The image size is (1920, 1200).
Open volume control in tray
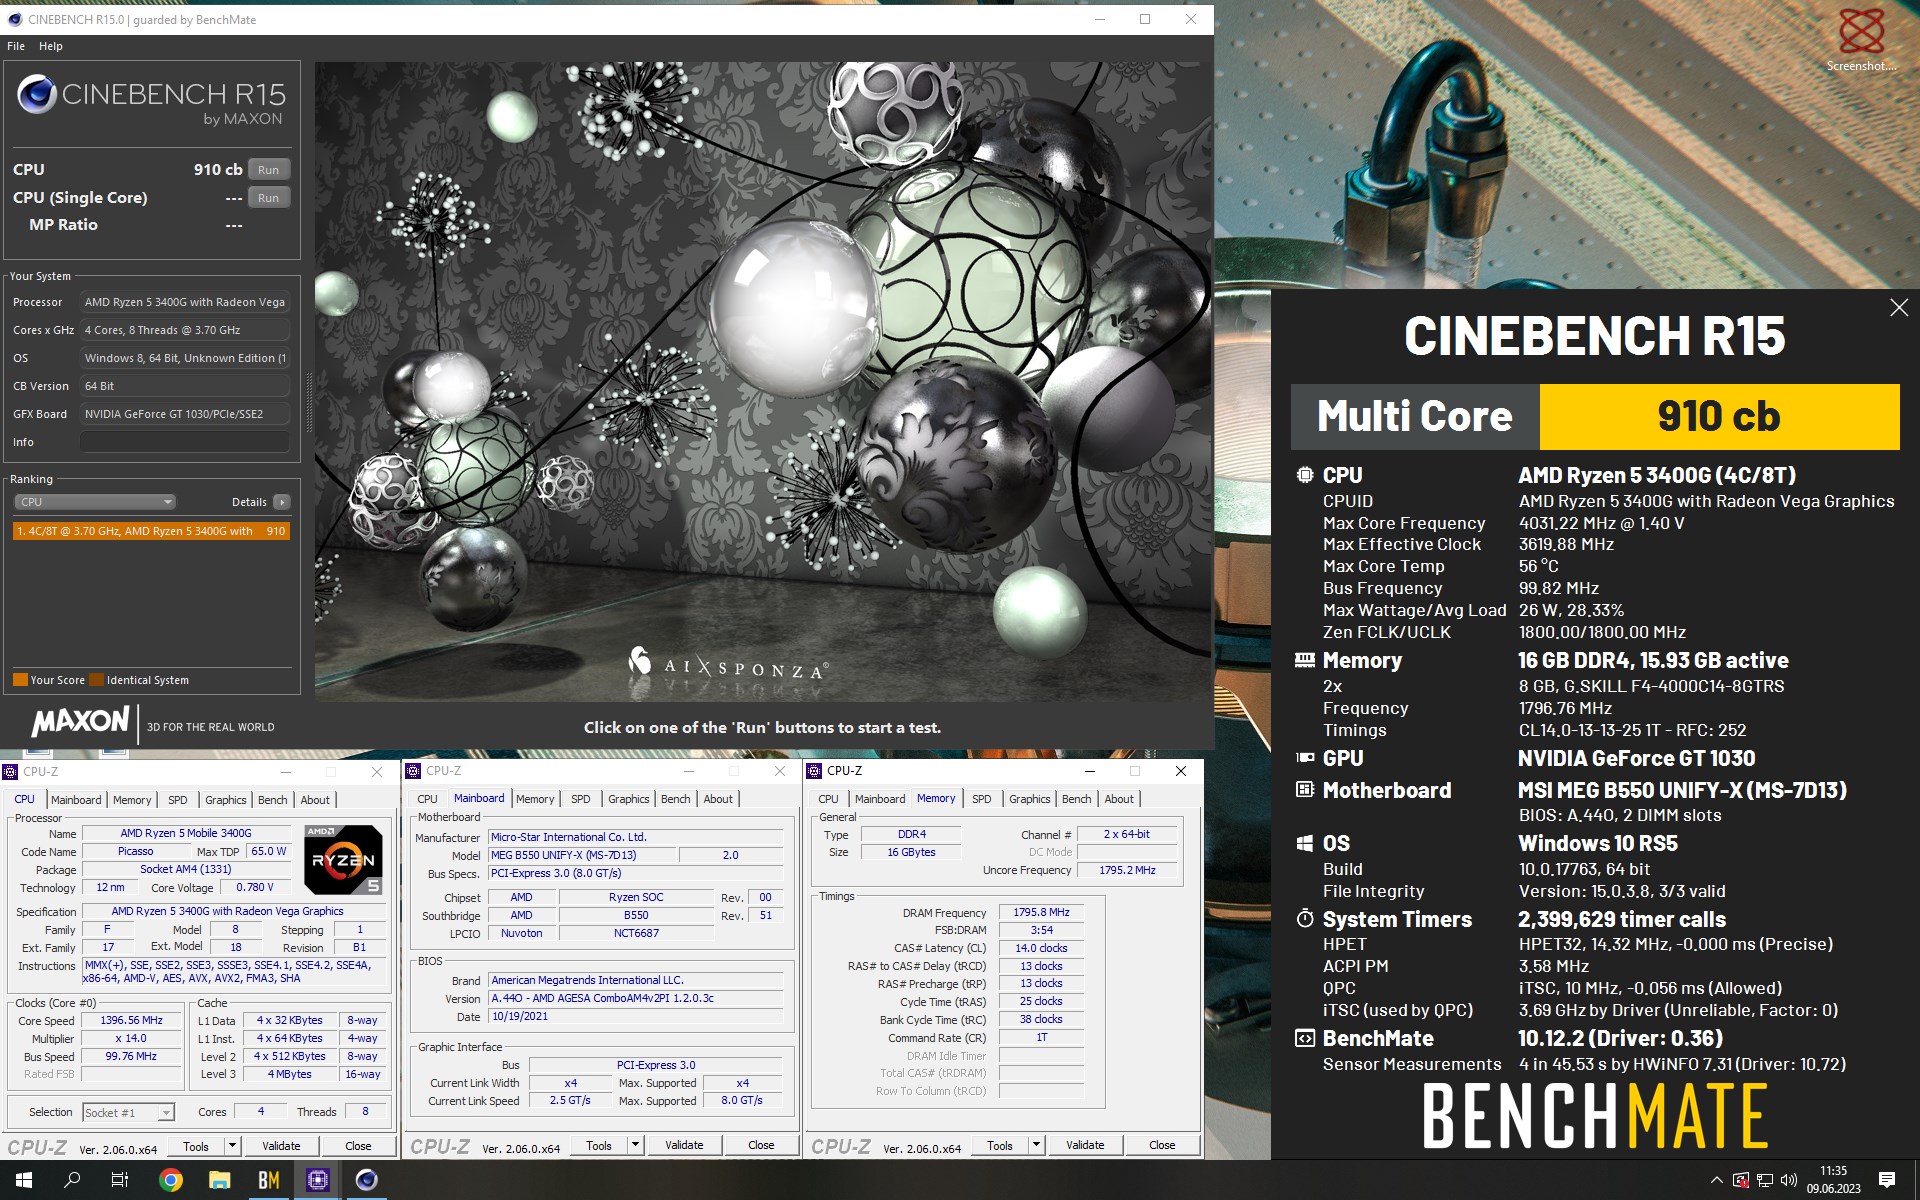tap(1789, 1180)
